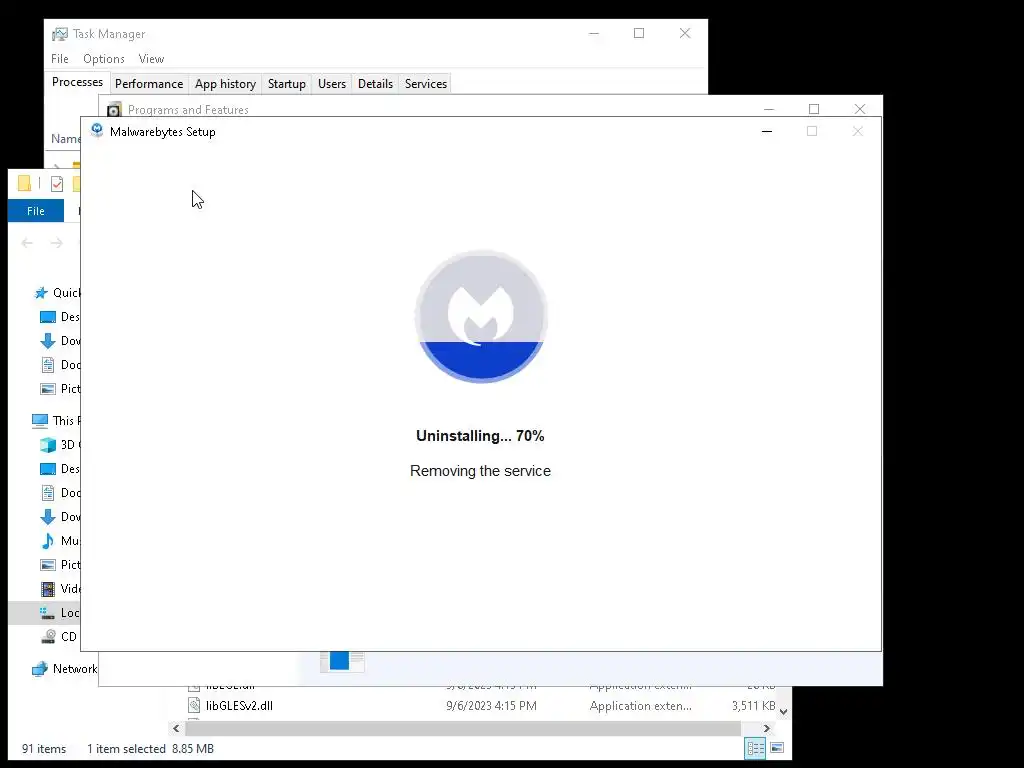Switch to Users tab in Task Manager
The image size is (1024, 768).
click(x=332, y=84)
